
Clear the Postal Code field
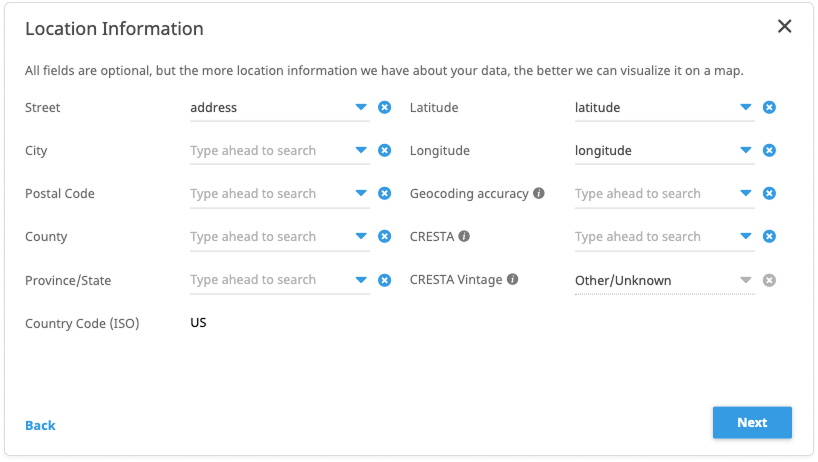384,194
